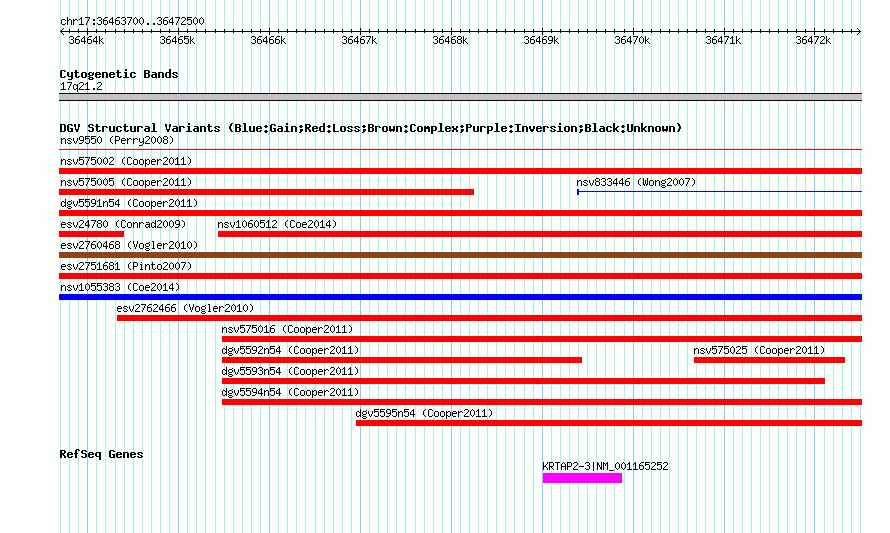The height and width of the screenshot is (533, 890).
Task: Click the 36466k ruler tick label
Action: click(268, 40)
